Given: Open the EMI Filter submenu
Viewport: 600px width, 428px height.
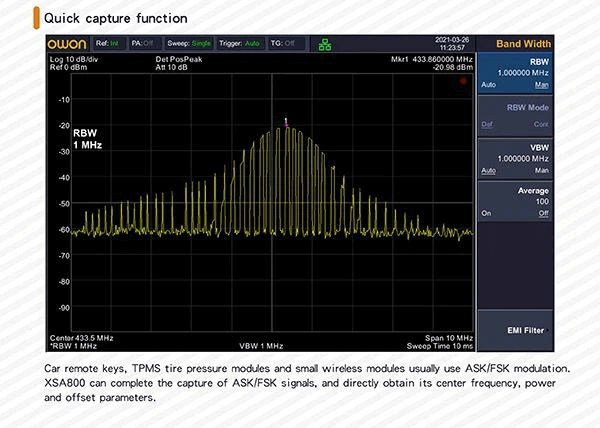Looking at the screenshot, I should tap(515, 328).
